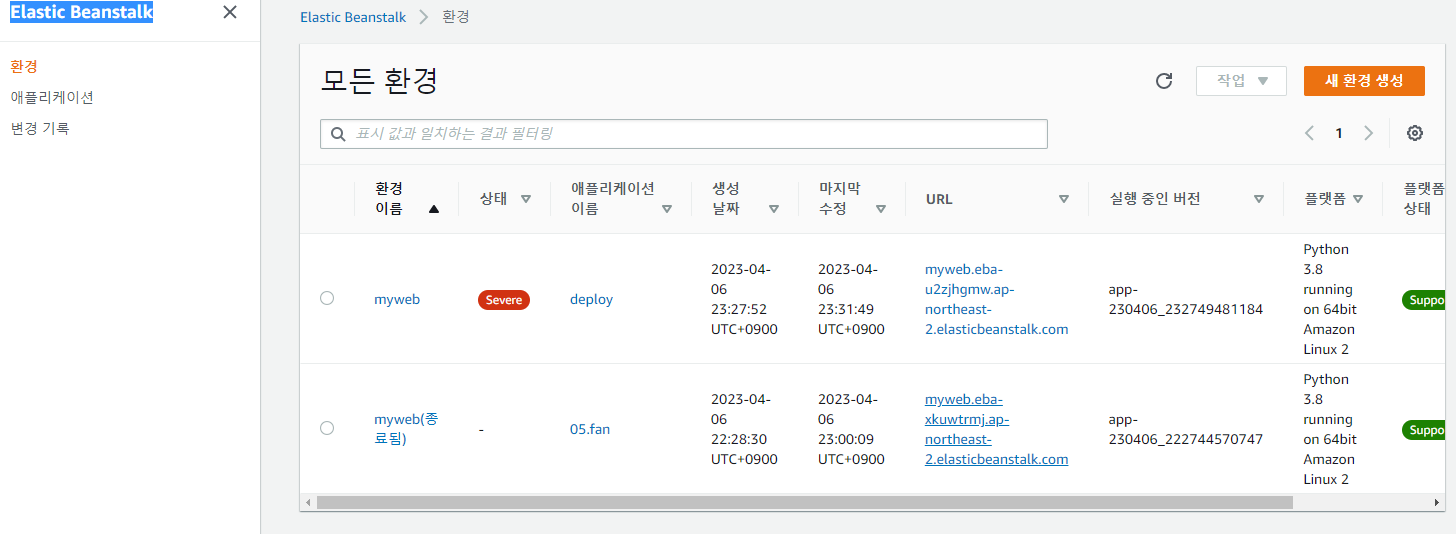Go to previous page arrow
Viewport: 1456px width, 534px height.
(x=1309, y=133)
